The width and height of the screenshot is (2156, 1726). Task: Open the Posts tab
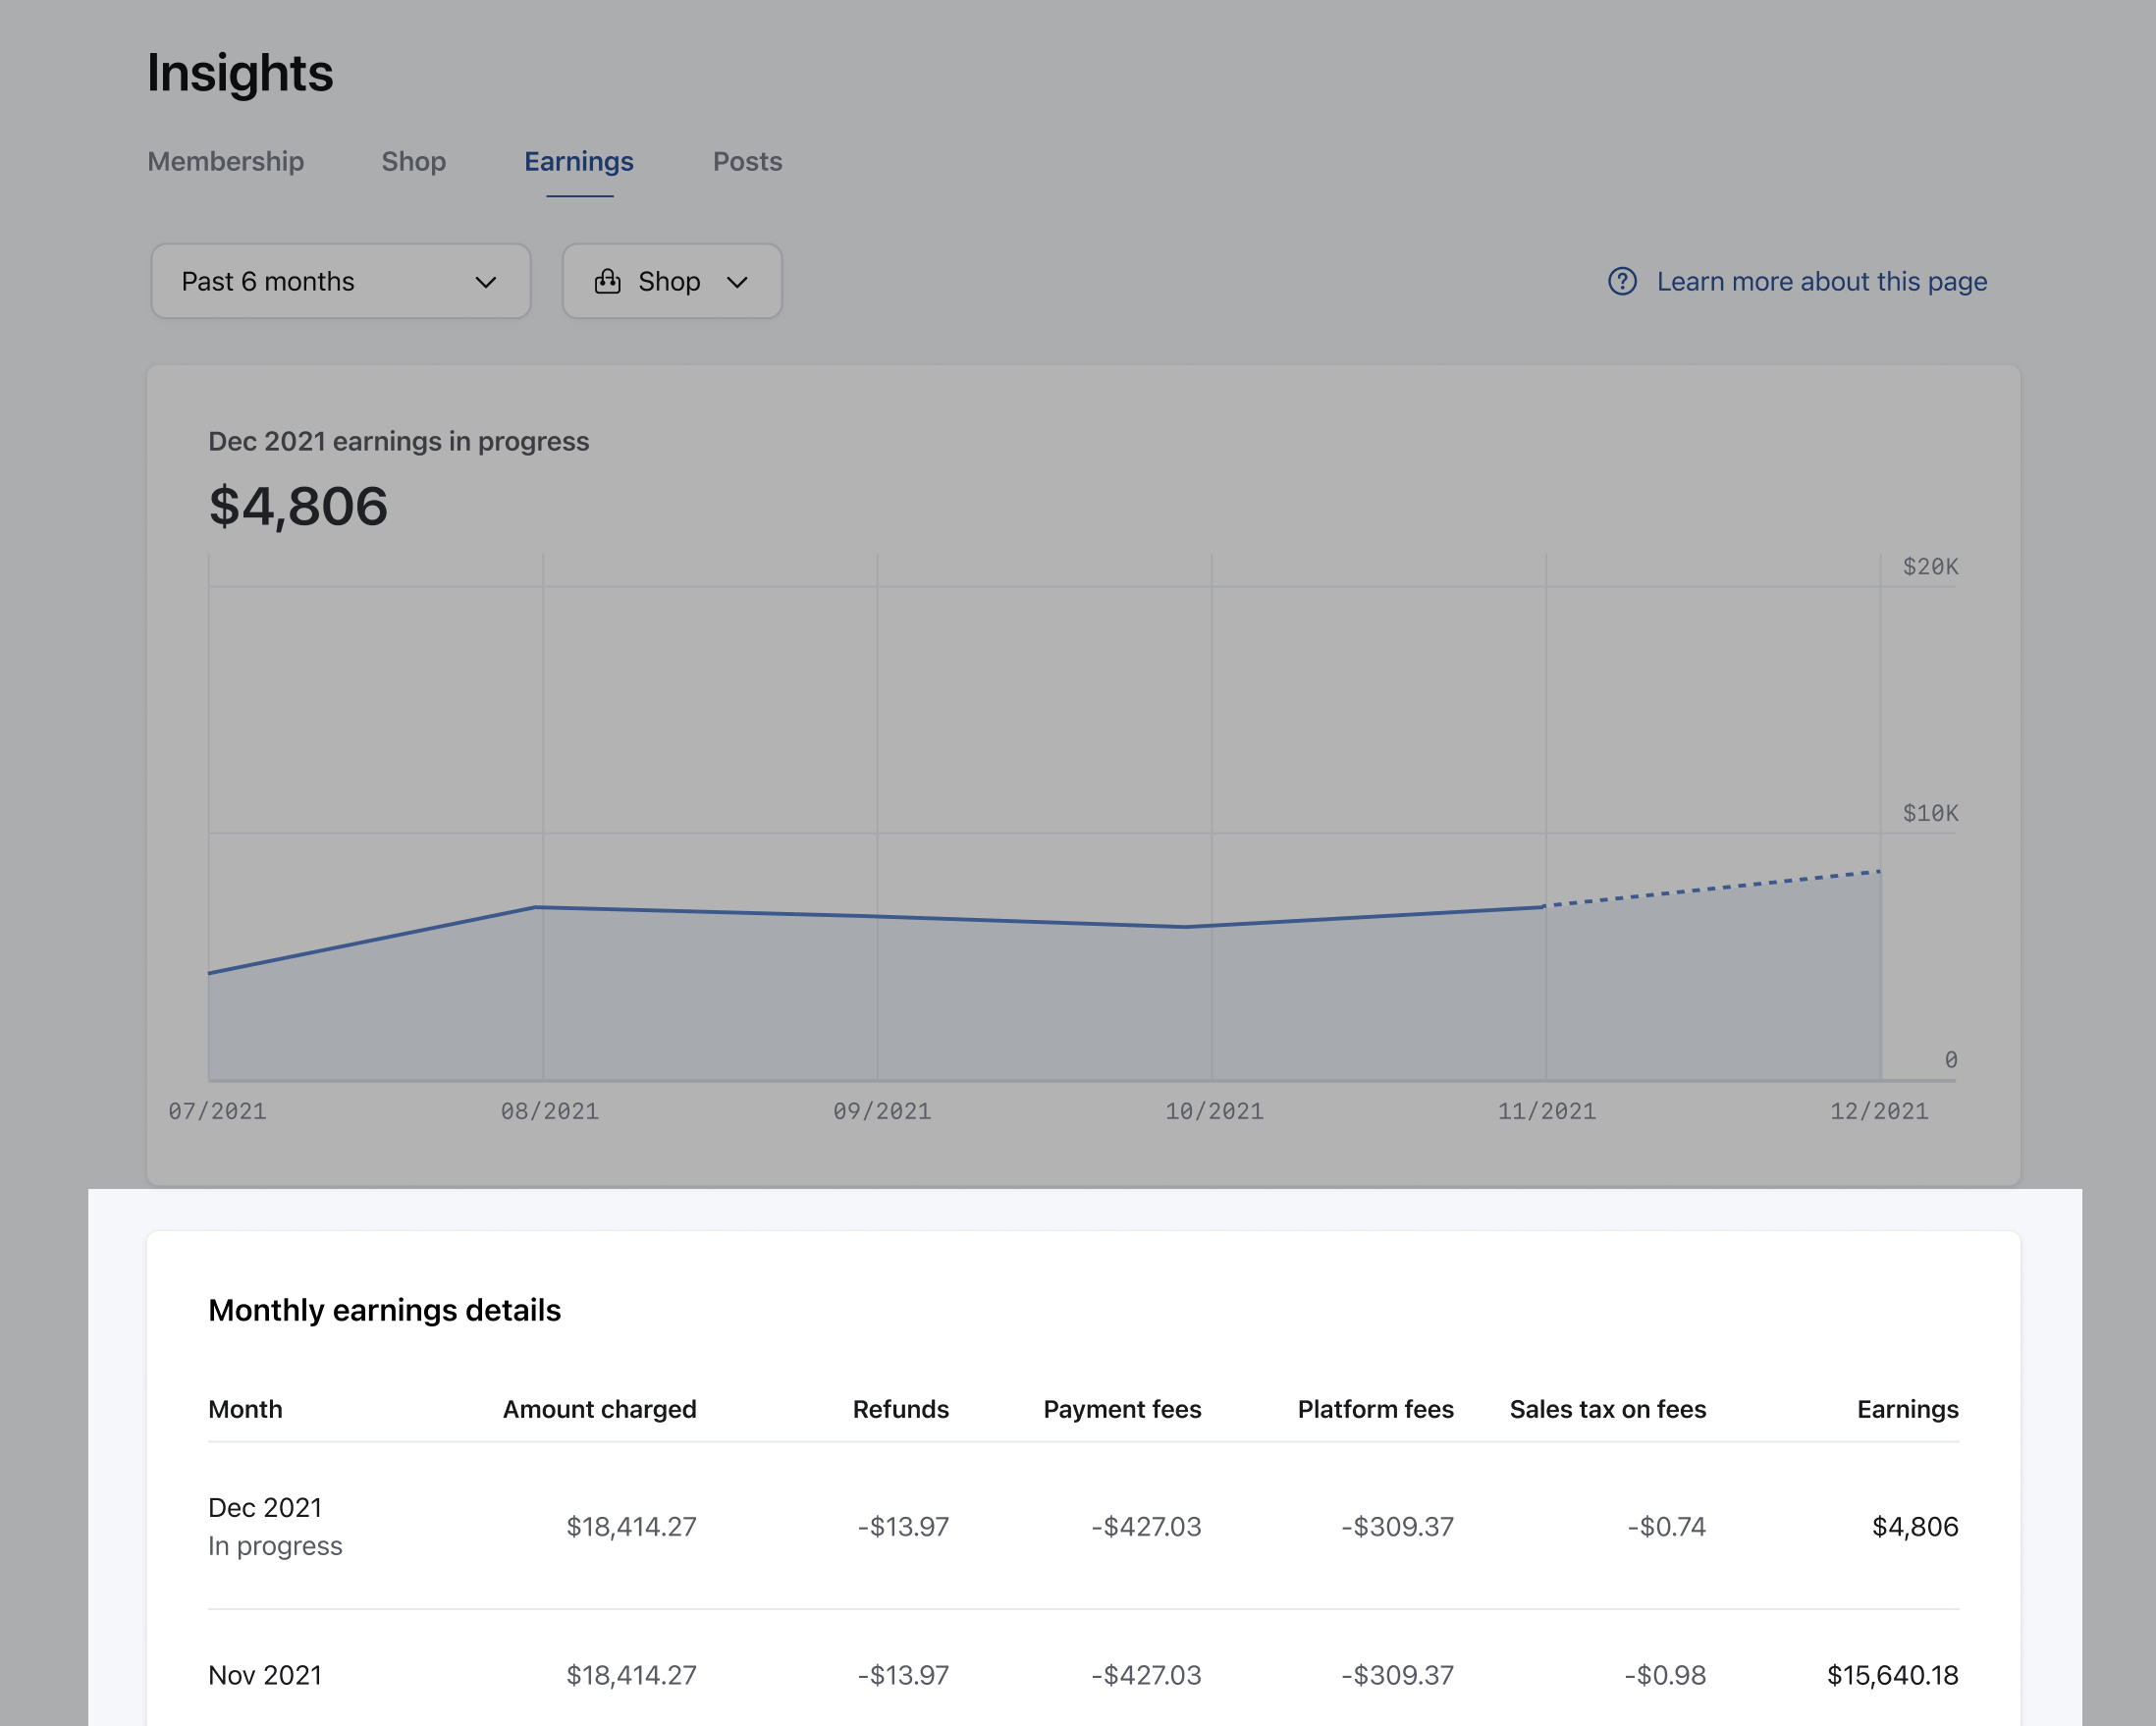click(747, 161)
